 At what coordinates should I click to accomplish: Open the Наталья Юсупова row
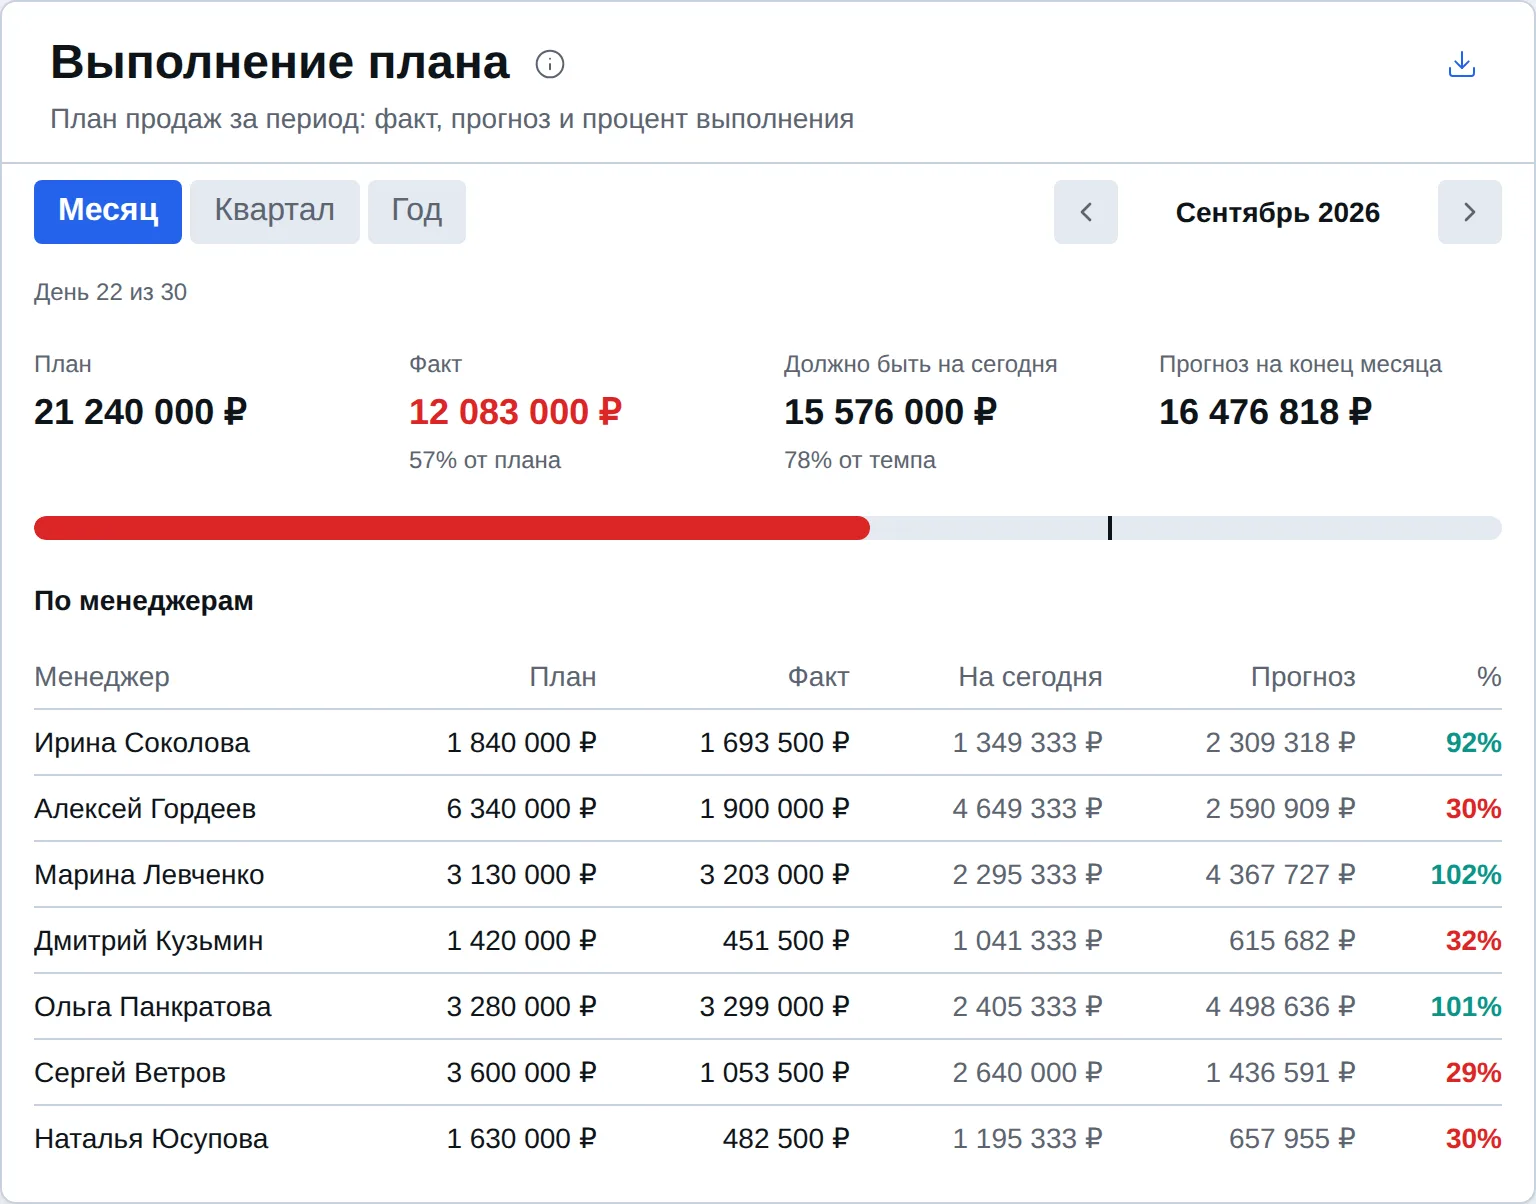click(768, 1139)
